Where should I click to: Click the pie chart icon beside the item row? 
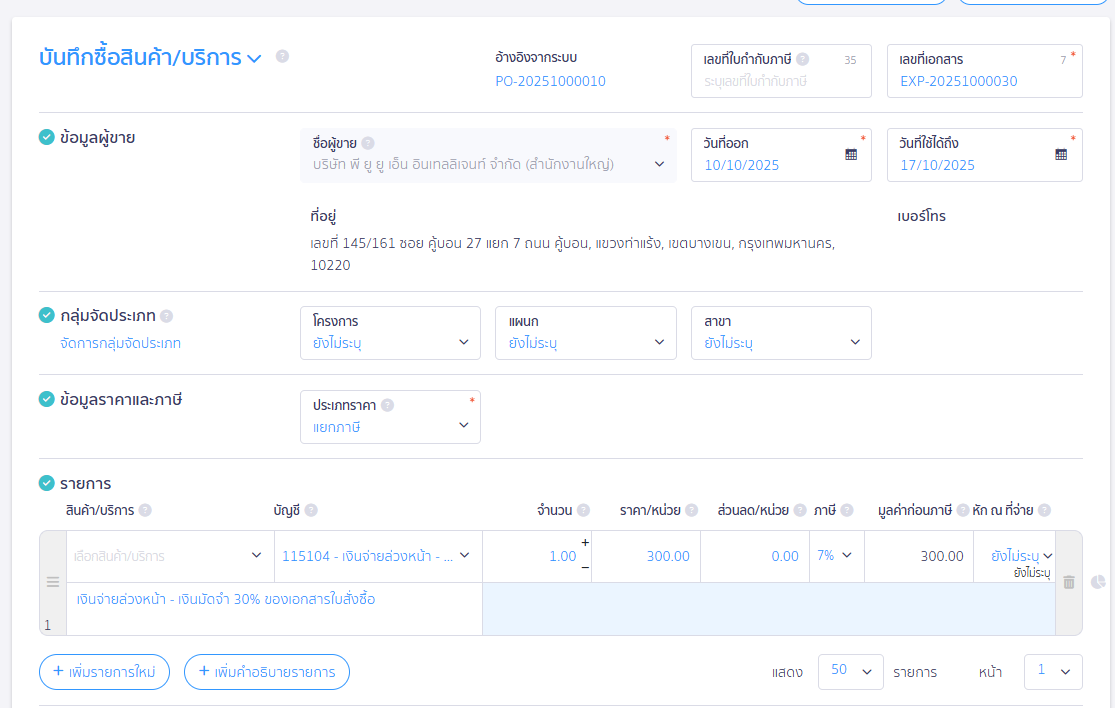pyautogui.click(x=1098, y=582)
